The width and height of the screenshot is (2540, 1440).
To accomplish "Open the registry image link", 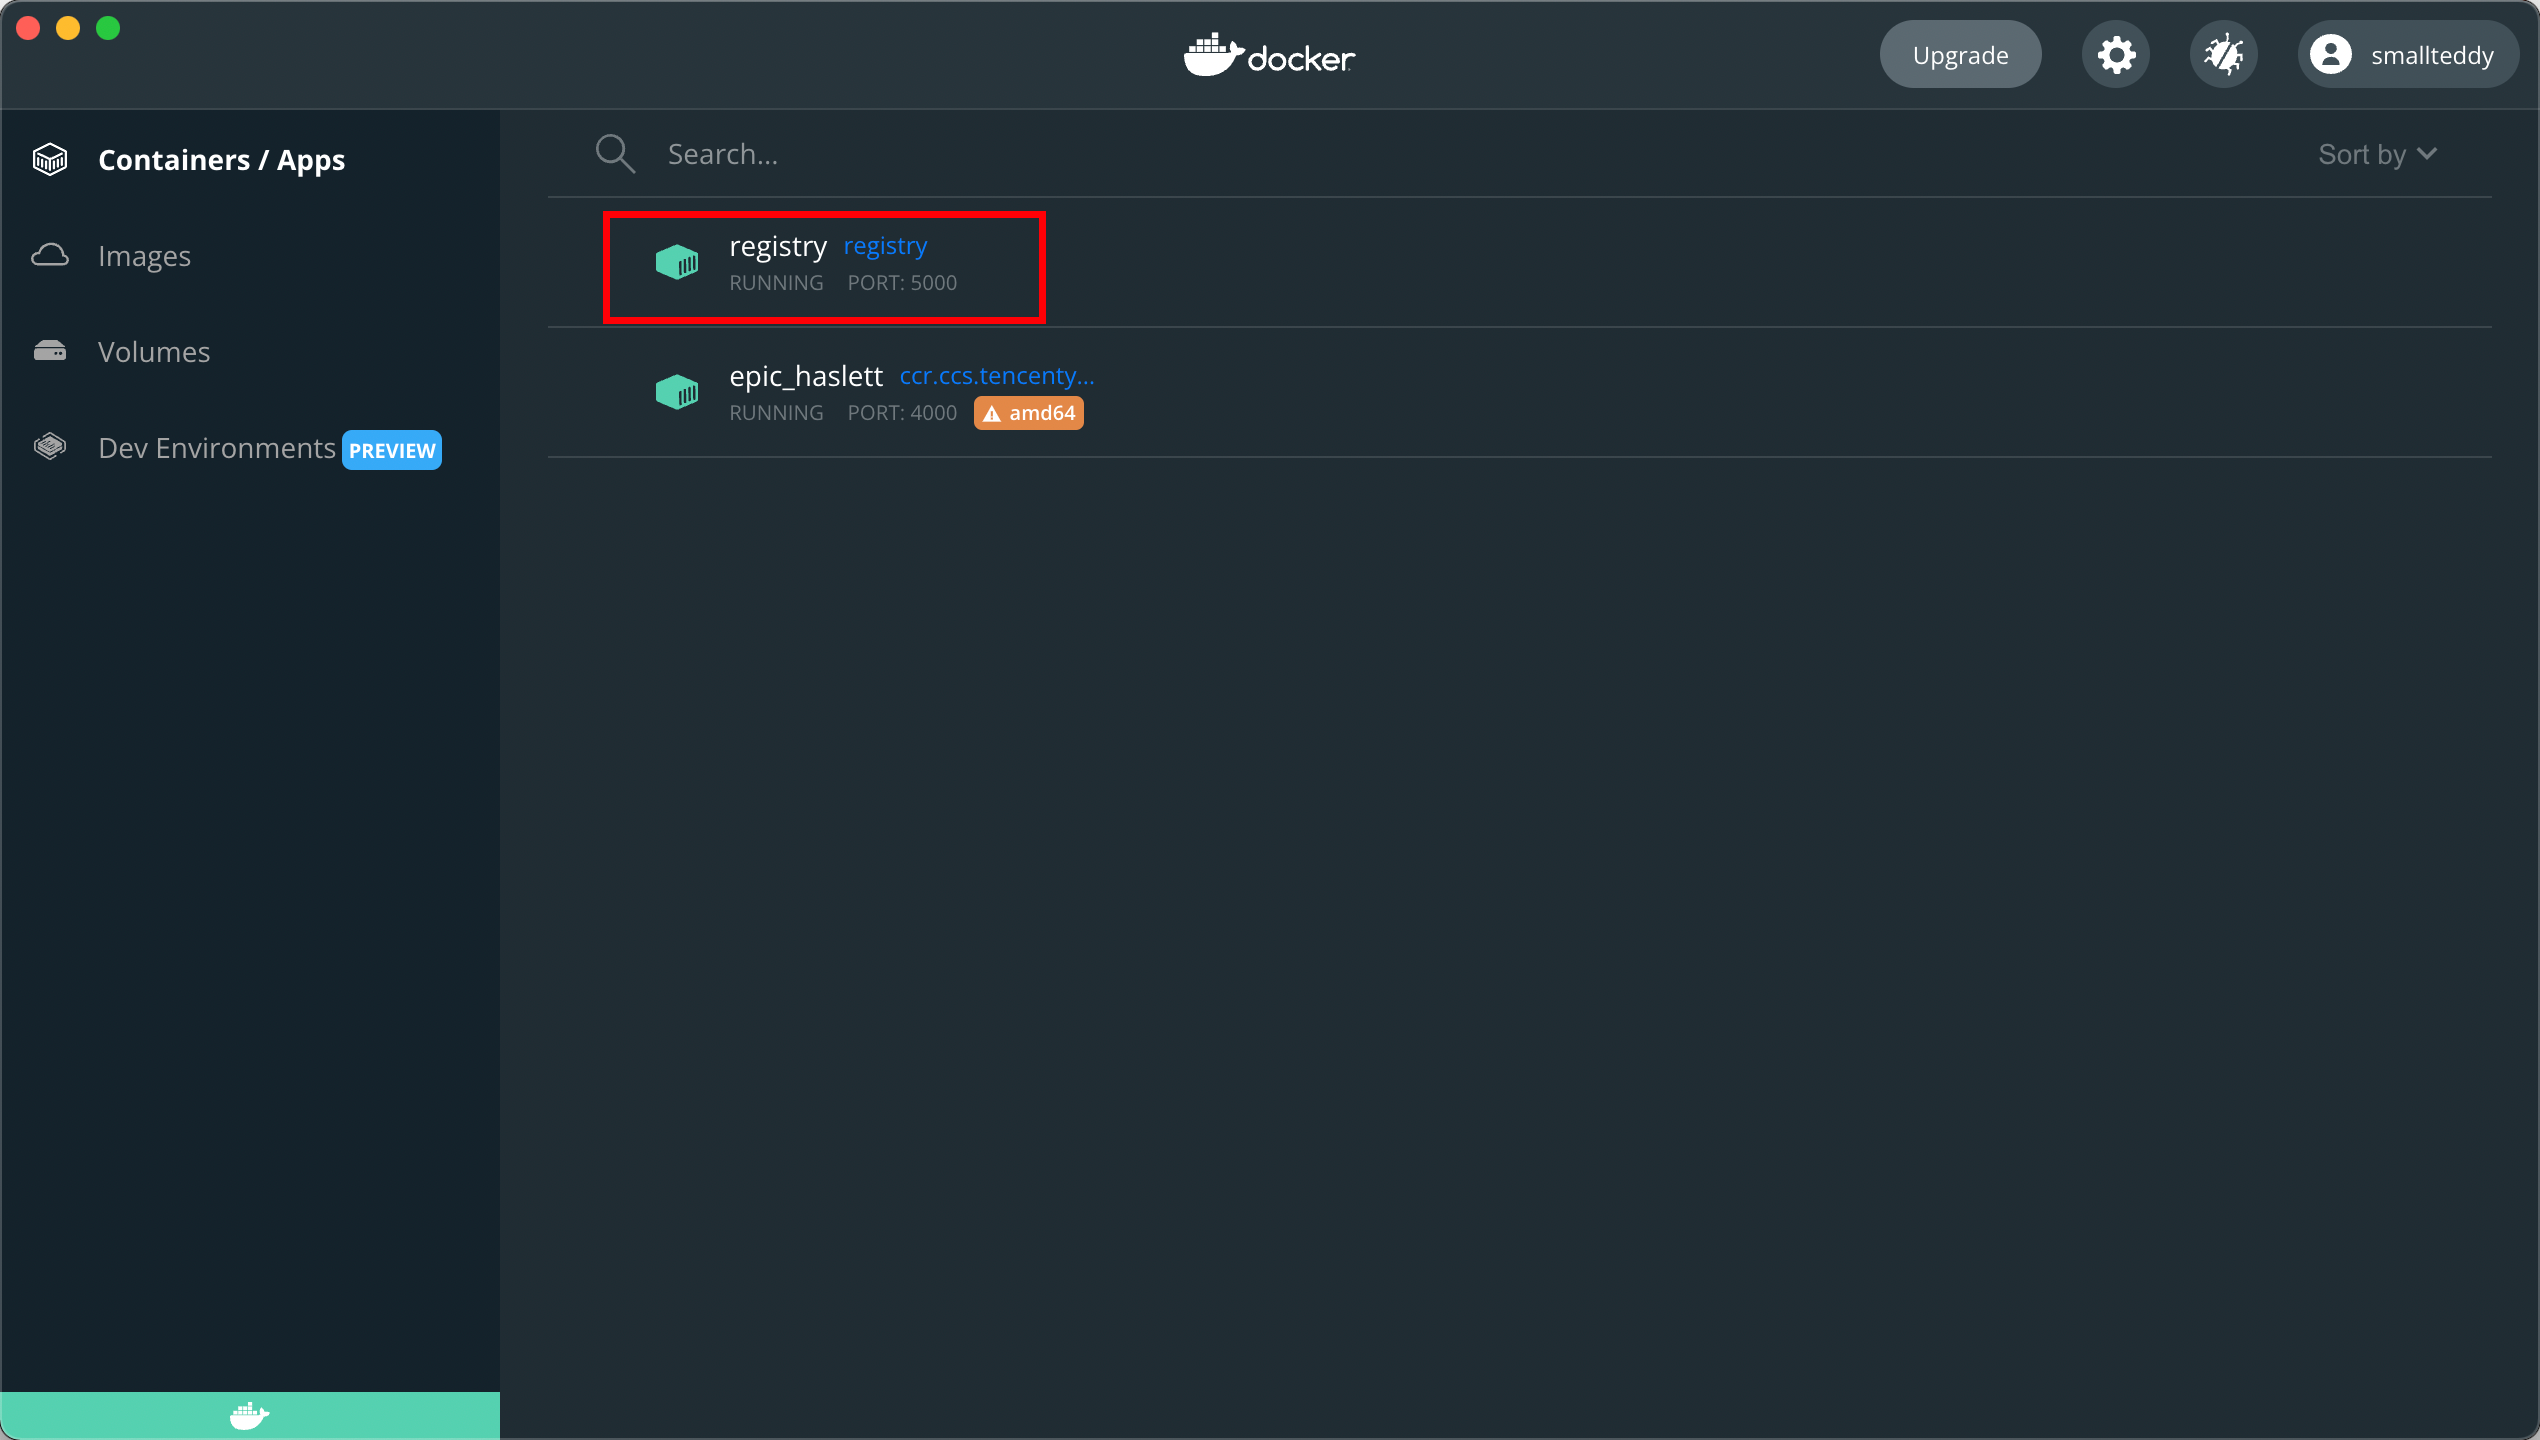I will click(x=884, y=246).
